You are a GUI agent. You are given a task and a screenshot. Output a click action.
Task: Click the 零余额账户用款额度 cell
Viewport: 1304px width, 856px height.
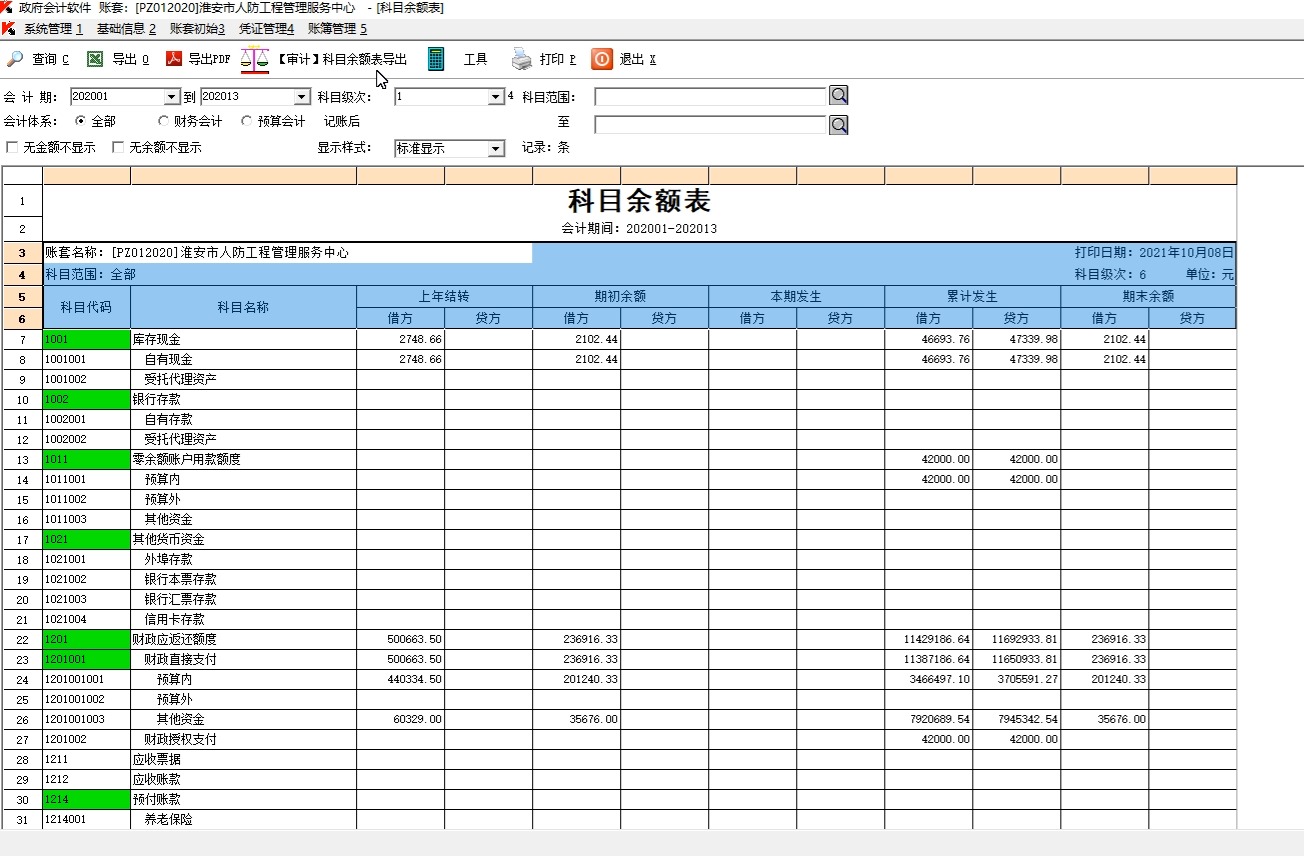[244, 459]
